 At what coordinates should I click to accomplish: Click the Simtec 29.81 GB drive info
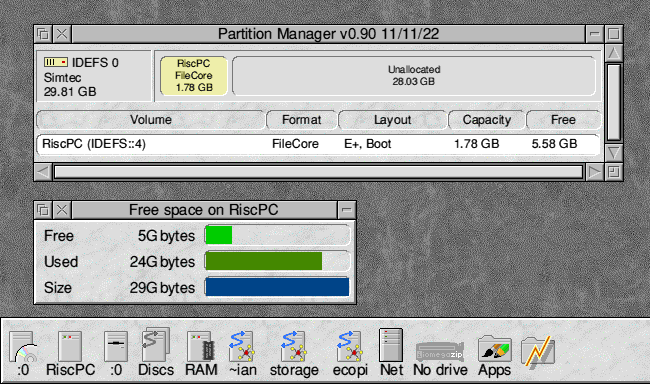[x=70, y=85]
